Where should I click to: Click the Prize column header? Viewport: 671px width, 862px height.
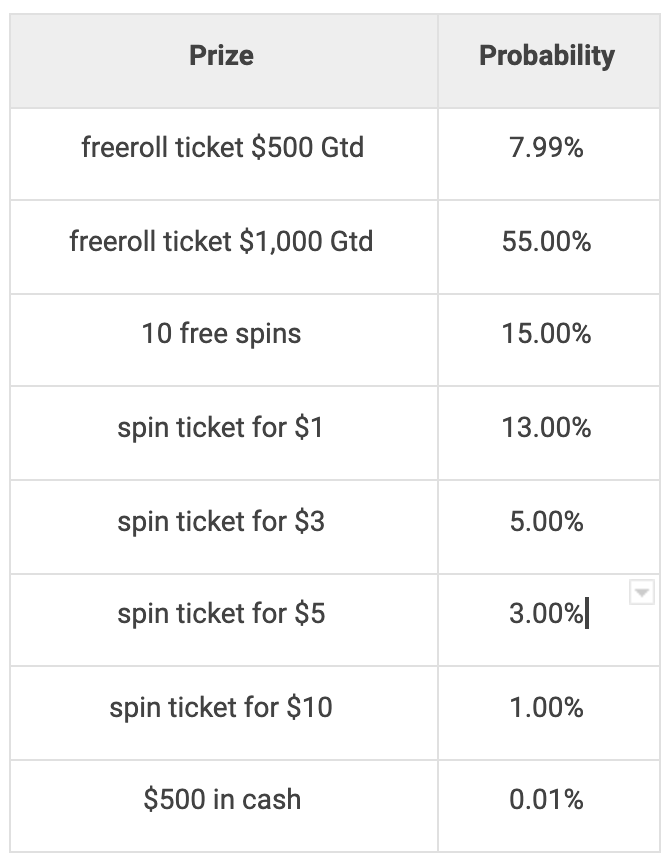coord(221,55)
